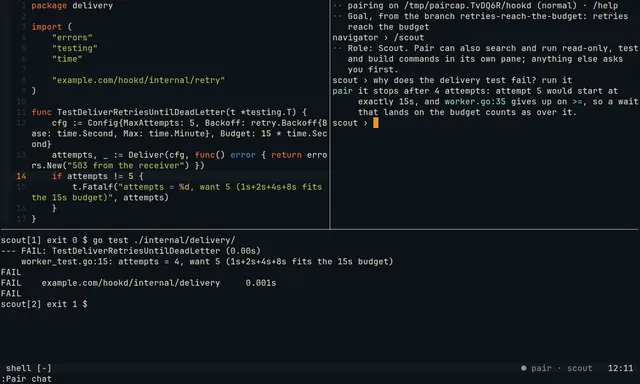640x384 pixels.
Task: Click the pair status dot indicator
Action: pyautogui.click(x=524, y=368)
